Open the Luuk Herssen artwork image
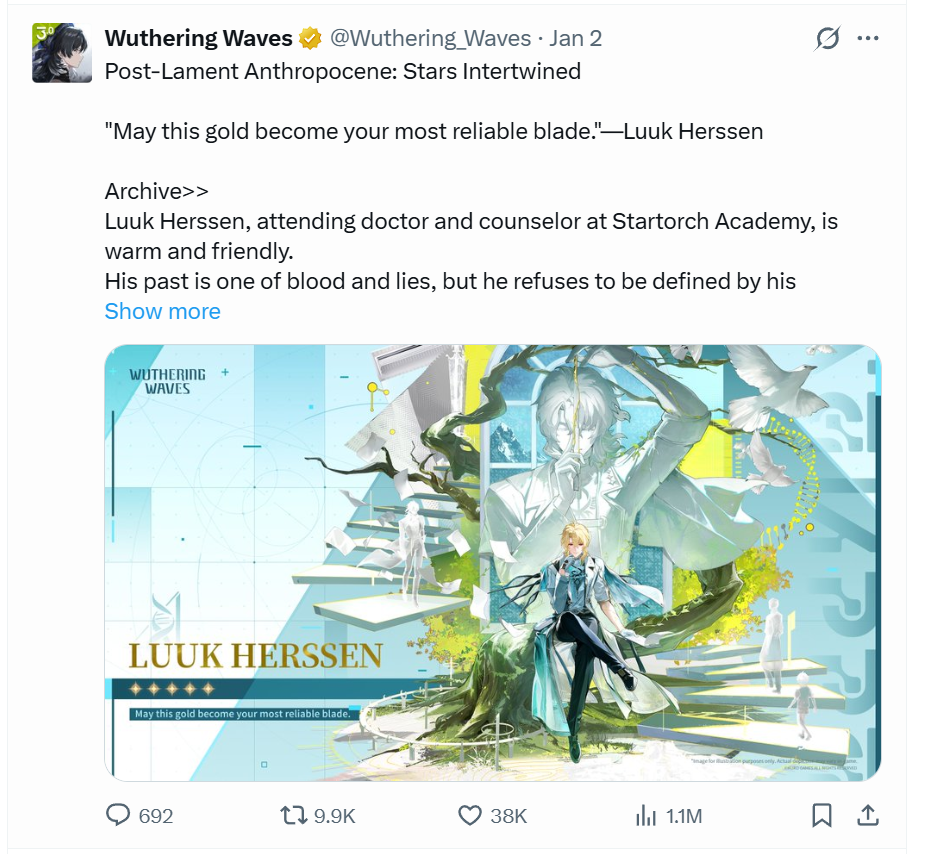941x854 pixels. pos(493,563)
